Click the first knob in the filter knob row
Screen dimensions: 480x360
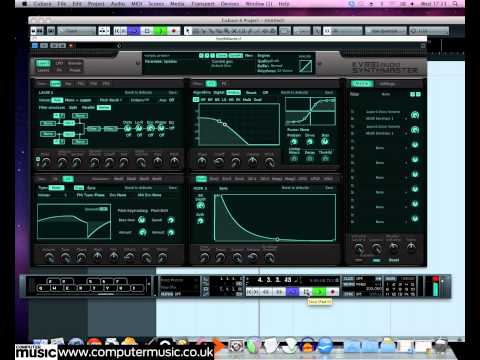(202, 162)
